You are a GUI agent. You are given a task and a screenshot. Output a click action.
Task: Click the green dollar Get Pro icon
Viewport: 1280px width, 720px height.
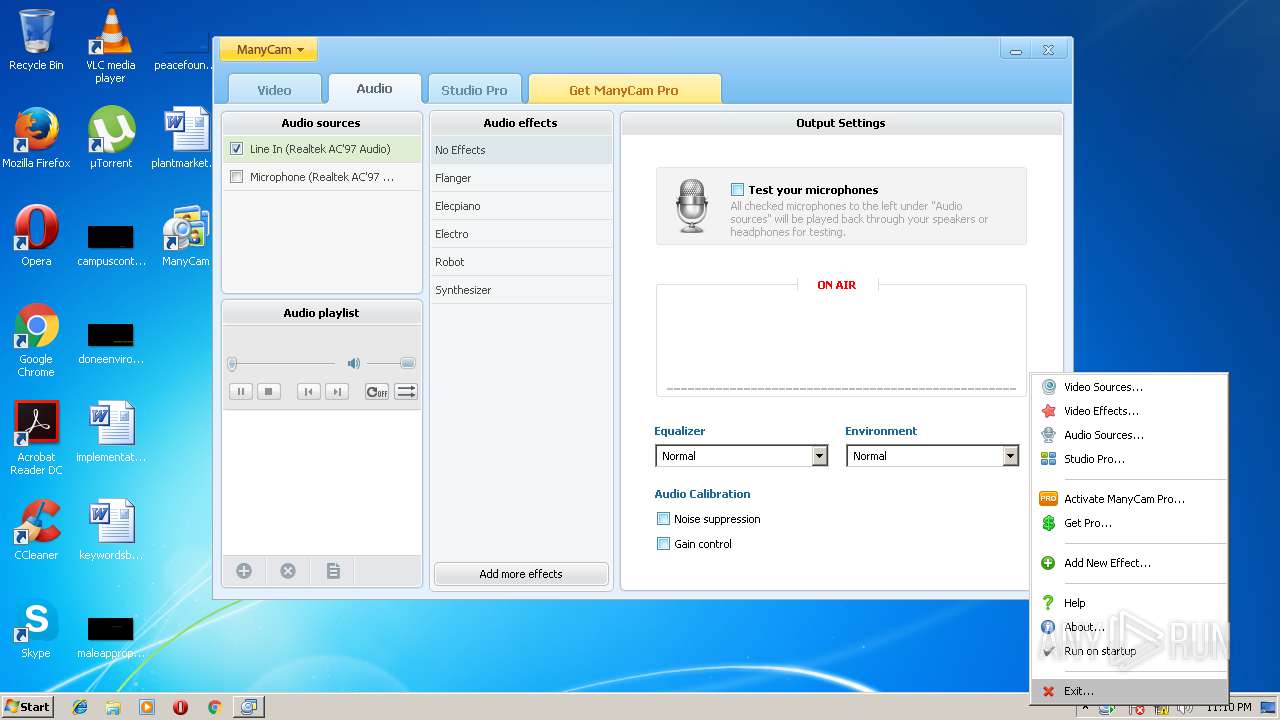(1048, 523)
